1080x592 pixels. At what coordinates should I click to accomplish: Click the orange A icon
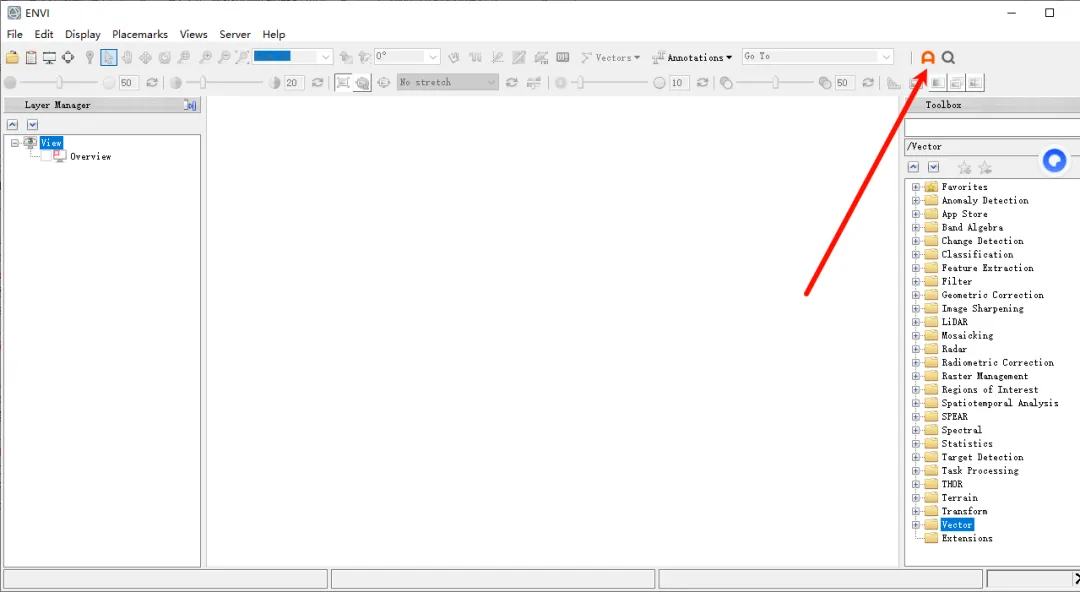tap(928, 58)
